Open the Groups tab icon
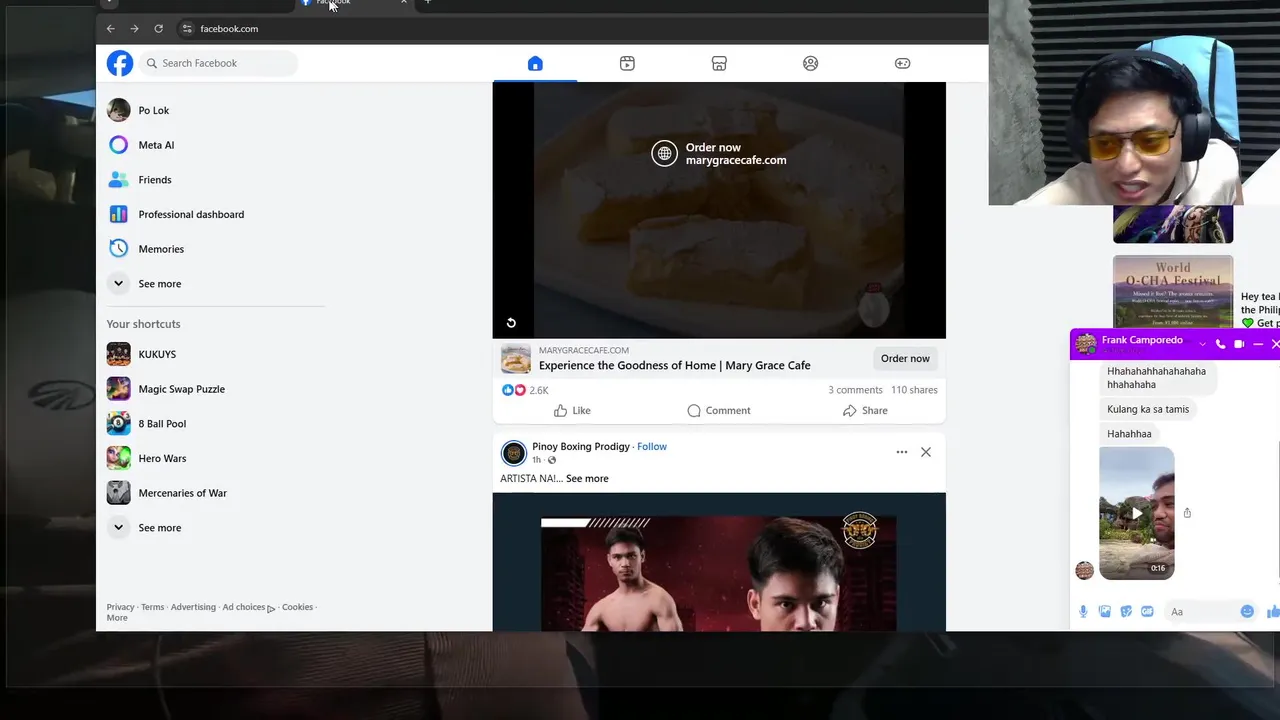This screenshot has height=720, width=1280. point(811,63)
